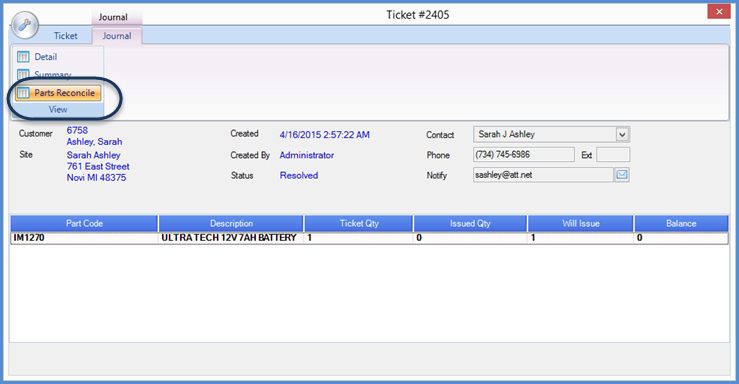The width and height of the screenshot is (739, 384).
Task: Open the Sarah Ashley site link
Action: [x=93, y=155]
